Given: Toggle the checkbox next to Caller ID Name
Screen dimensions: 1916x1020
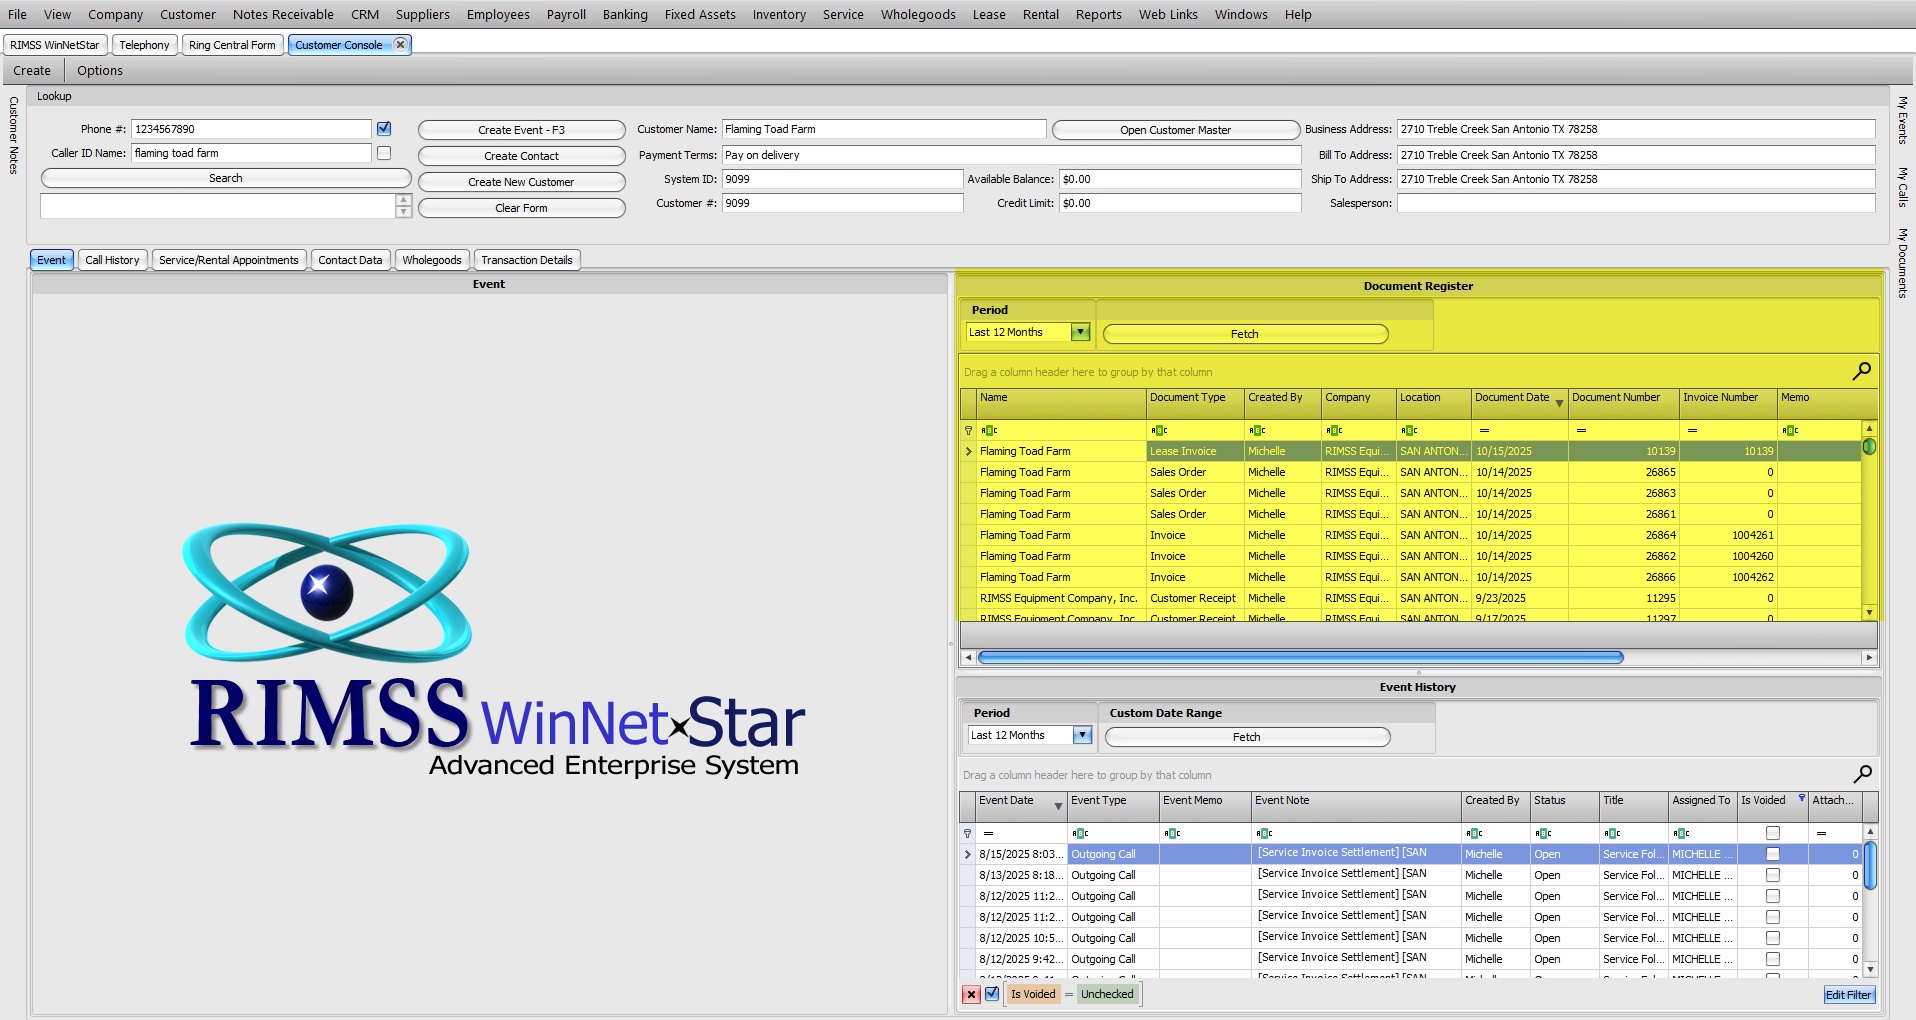Looking at the screenshot, I should [x=384, y=153].
